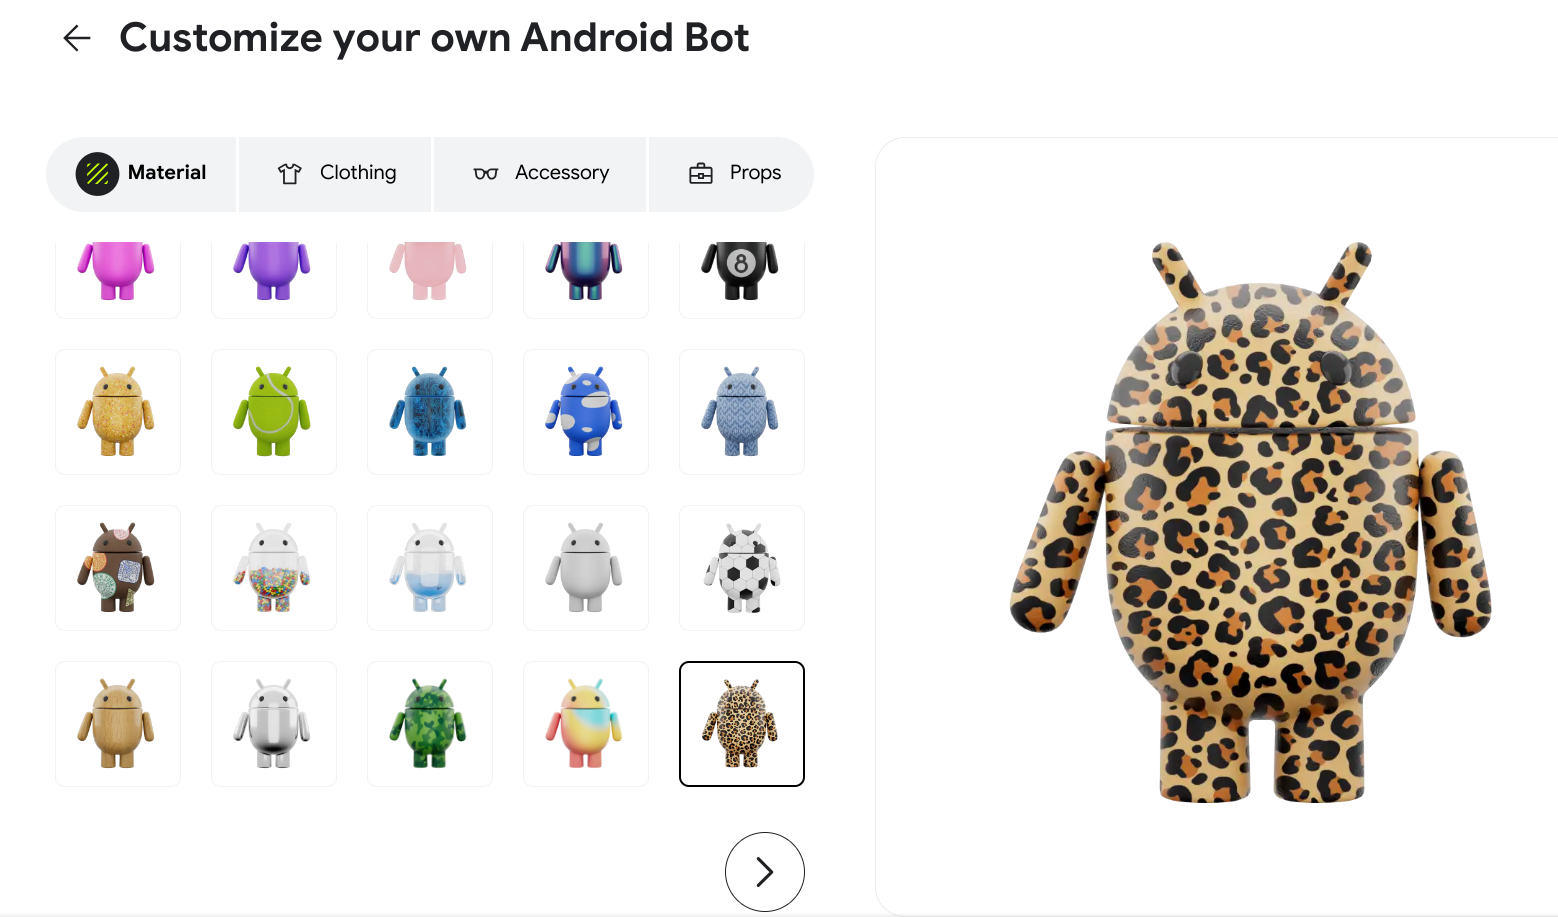Open the next page of materials
Screen dimensions: 1558x917
coord(764,871)
